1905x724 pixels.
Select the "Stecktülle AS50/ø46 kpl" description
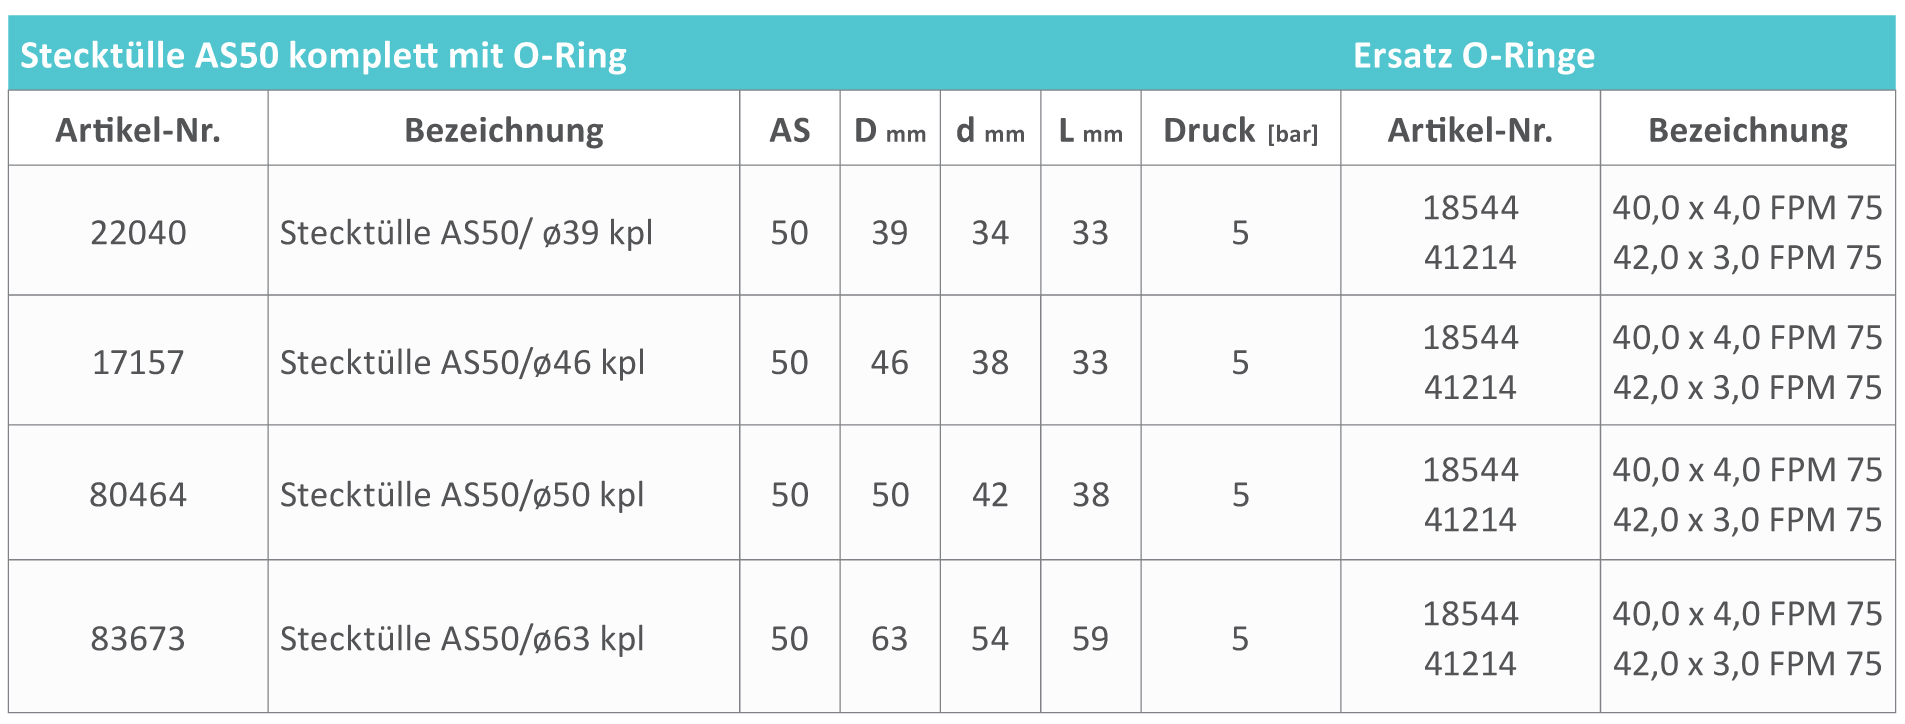(x=462, y=362)
